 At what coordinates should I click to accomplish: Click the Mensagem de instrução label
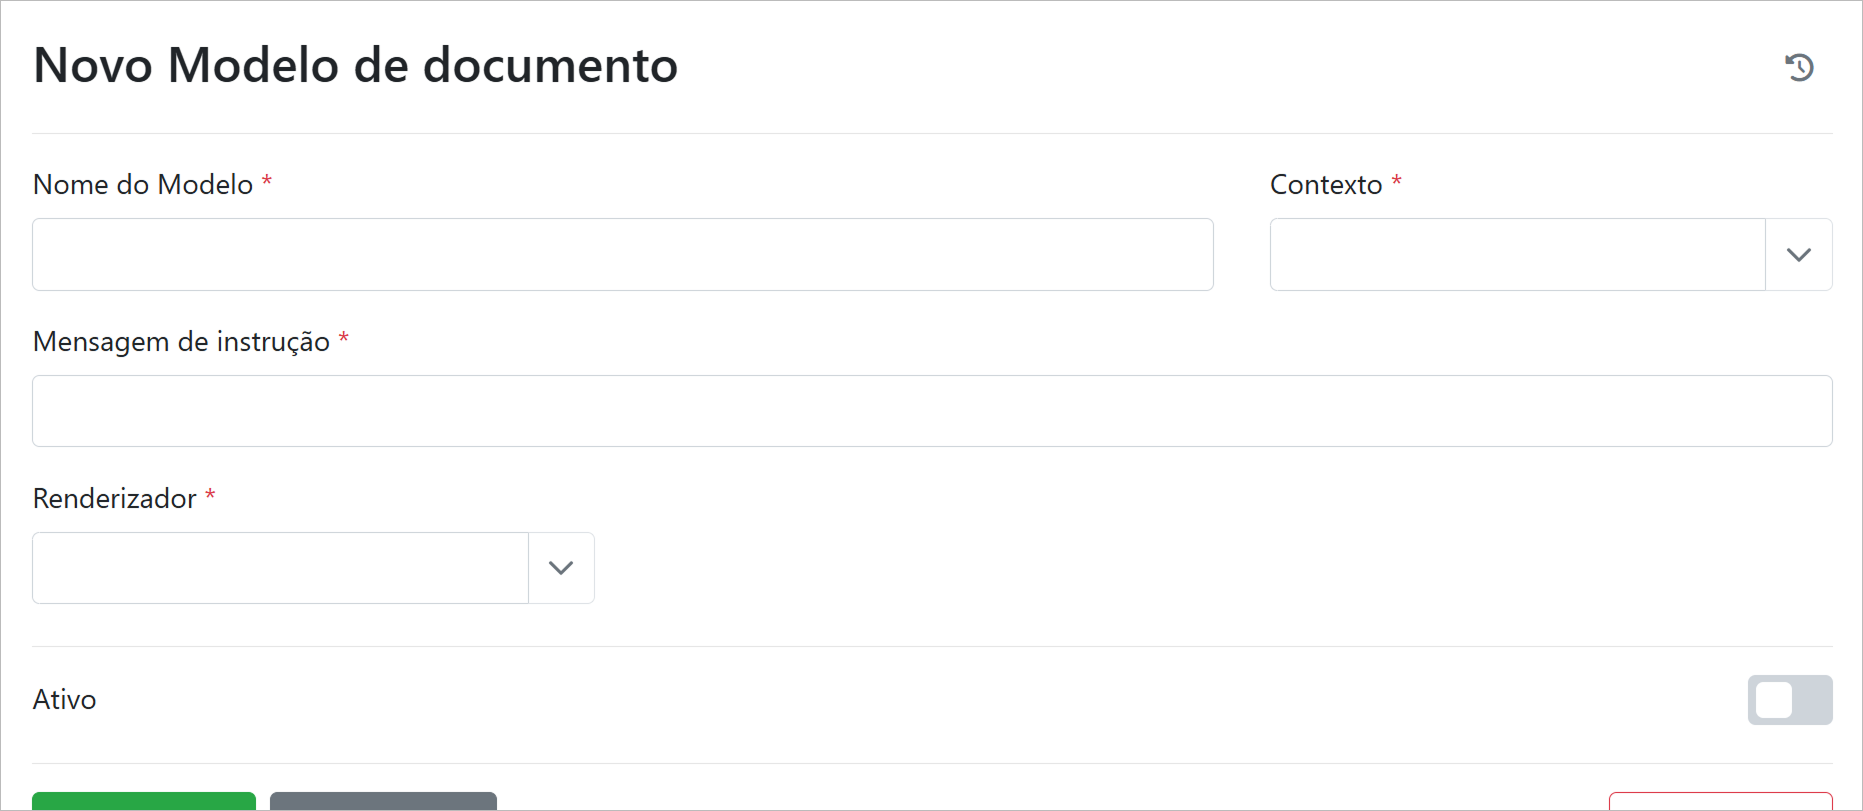pos(181,342)
